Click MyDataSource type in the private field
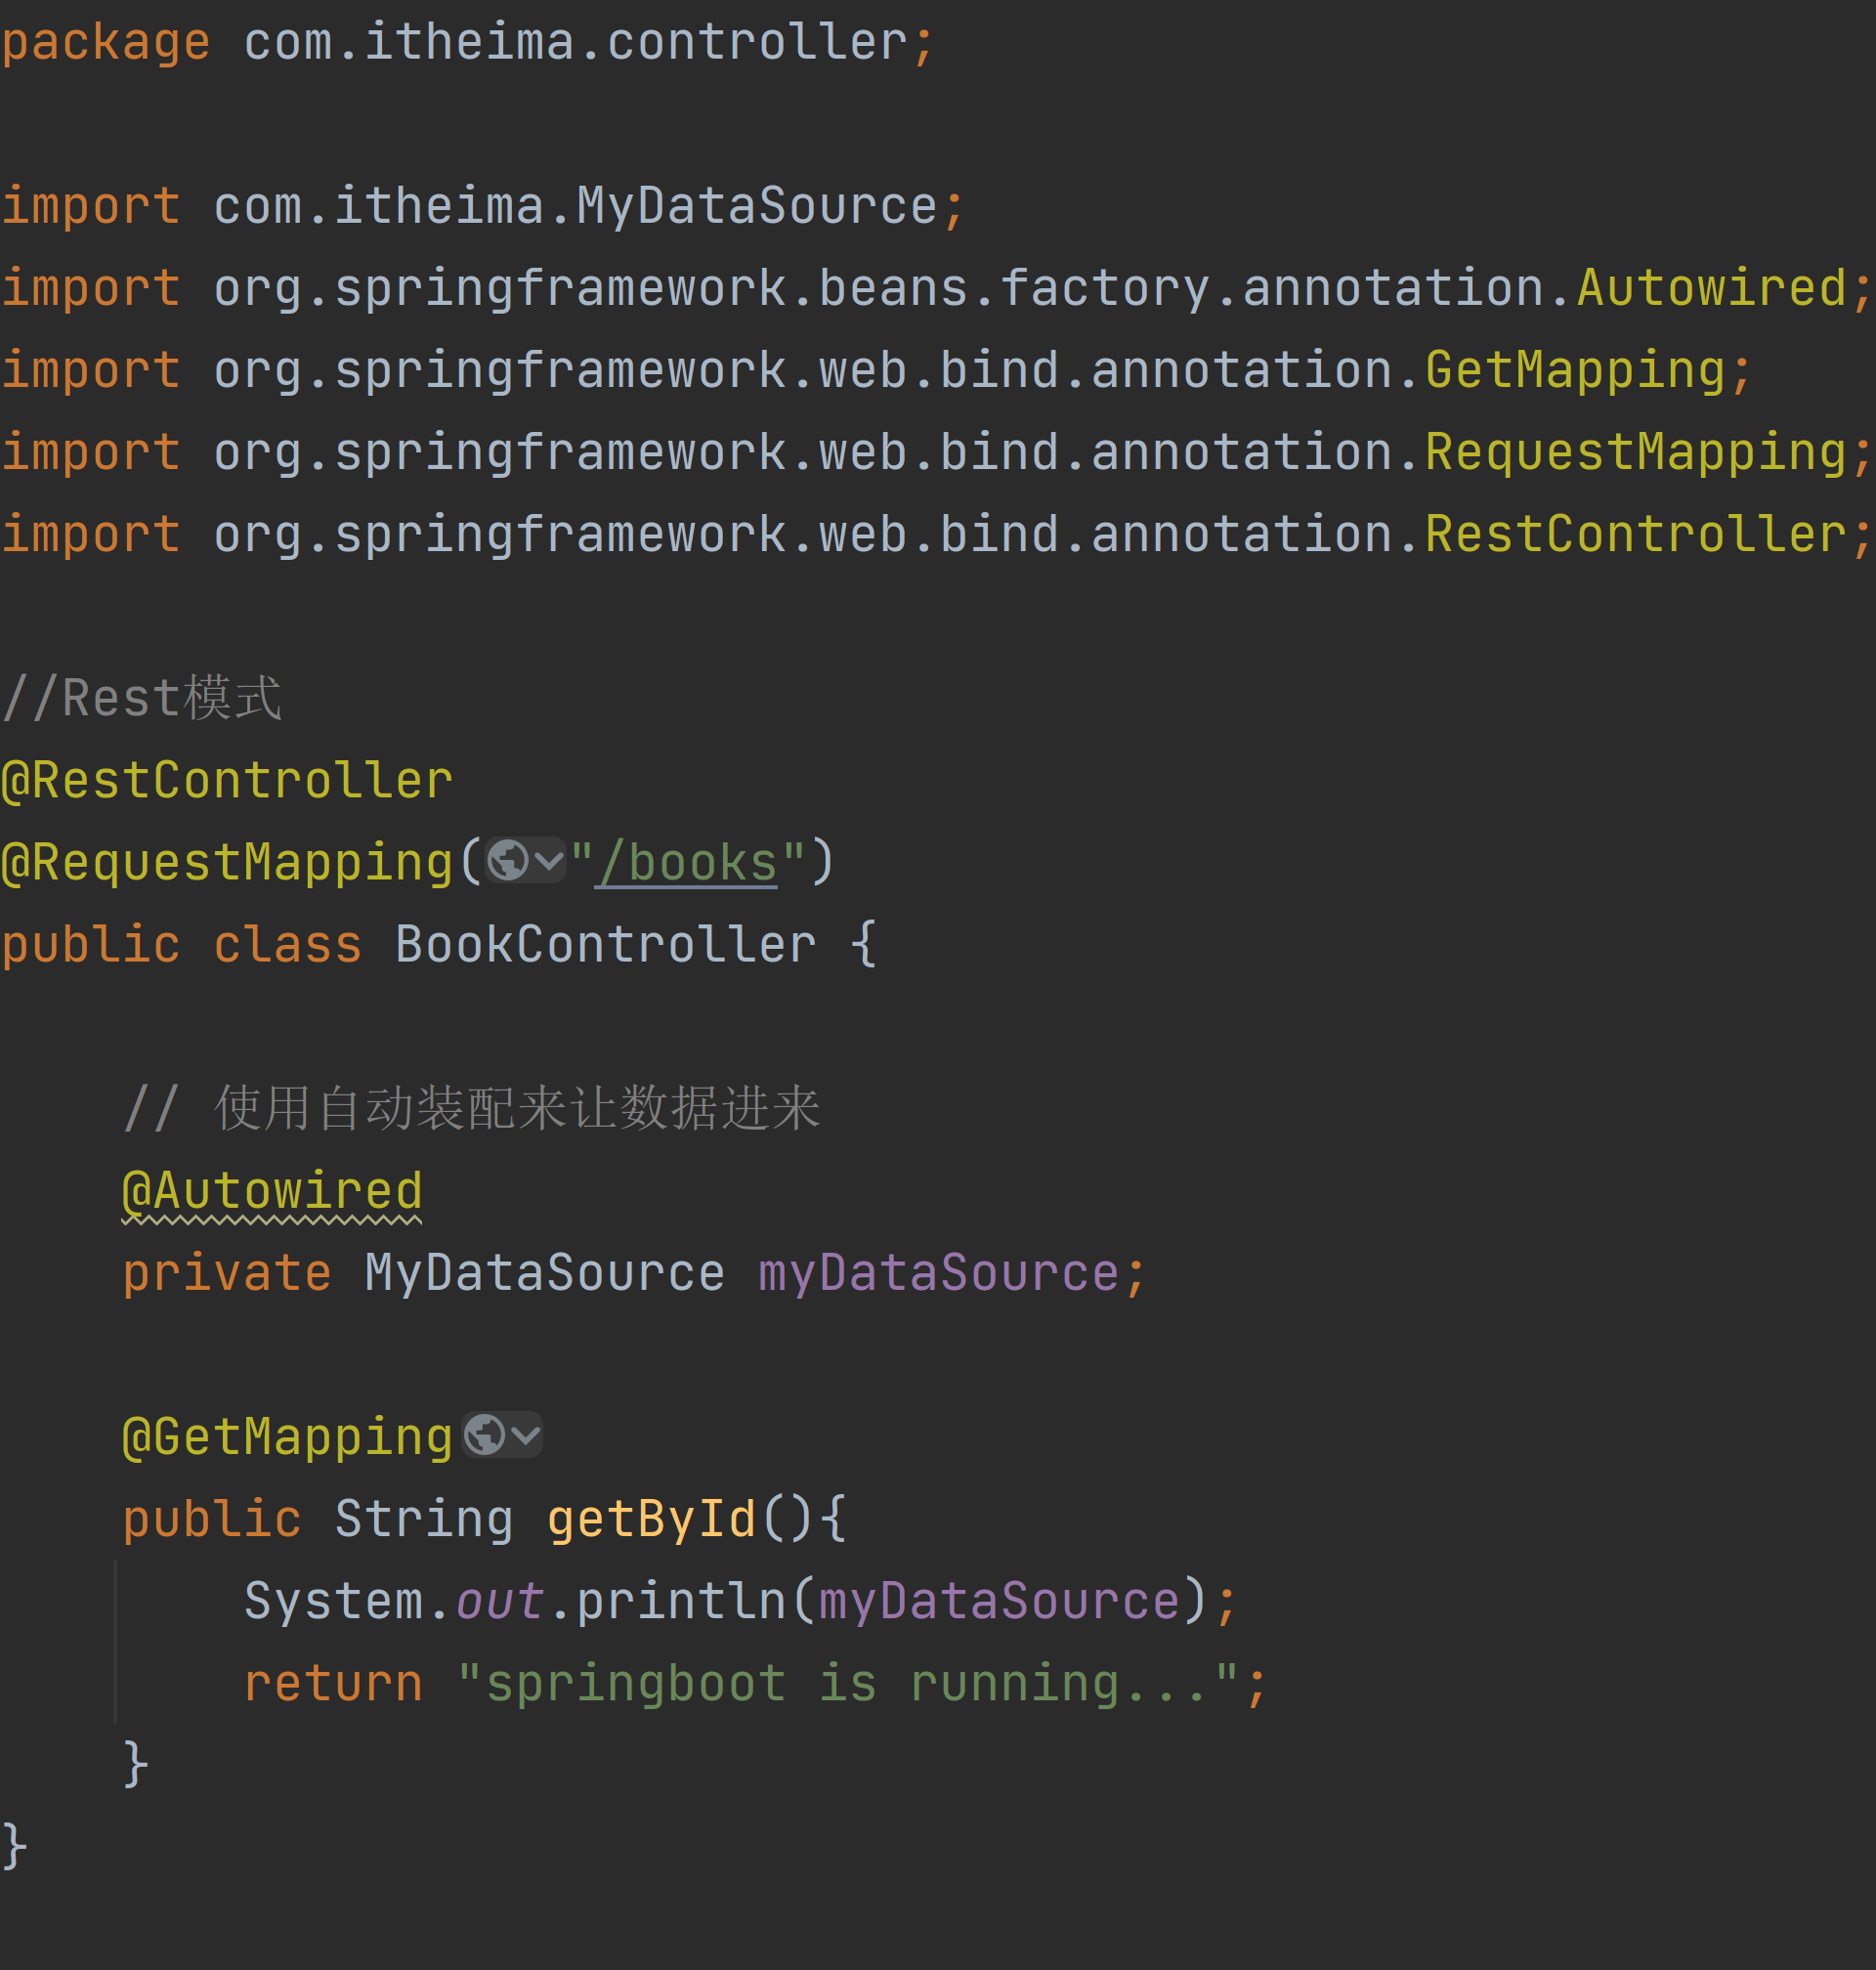 click(544, 1274)
